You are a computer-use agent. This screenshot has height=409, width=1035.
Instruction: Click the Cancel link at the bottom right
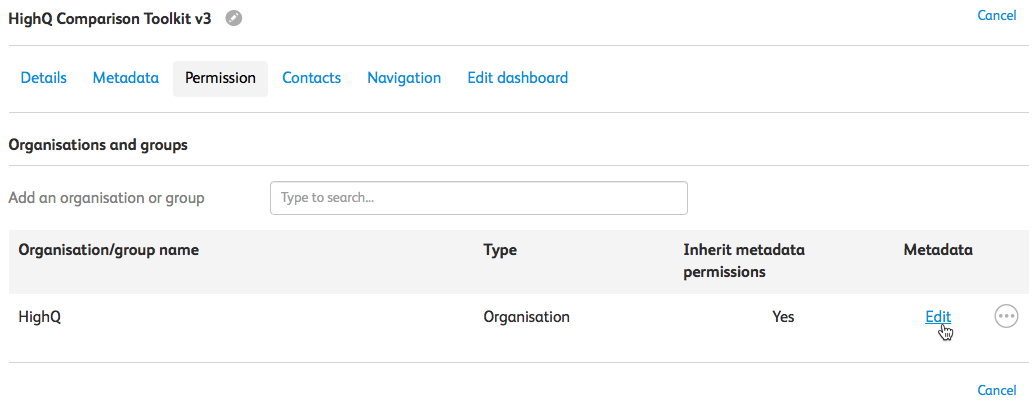click(x=996, y=390)
